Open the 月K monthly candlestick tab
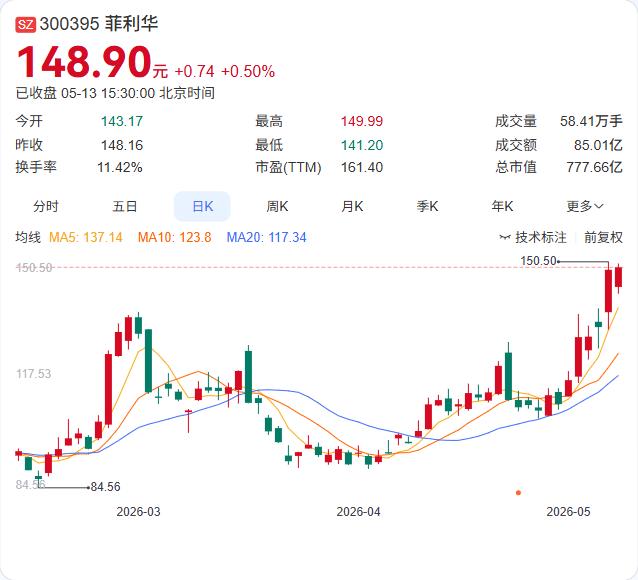This screenshot has height=580, width=638. pos(352,206)
